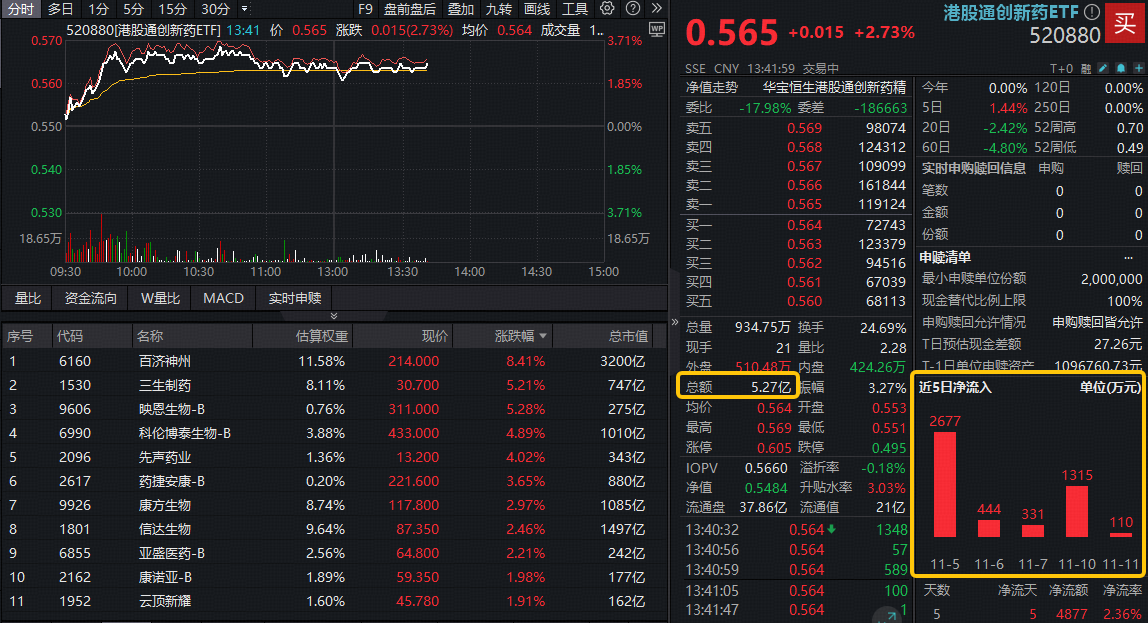Click 港股通创新药ETF title
This screenshot has height=623, width=1148.
[x=1010, y=12]
